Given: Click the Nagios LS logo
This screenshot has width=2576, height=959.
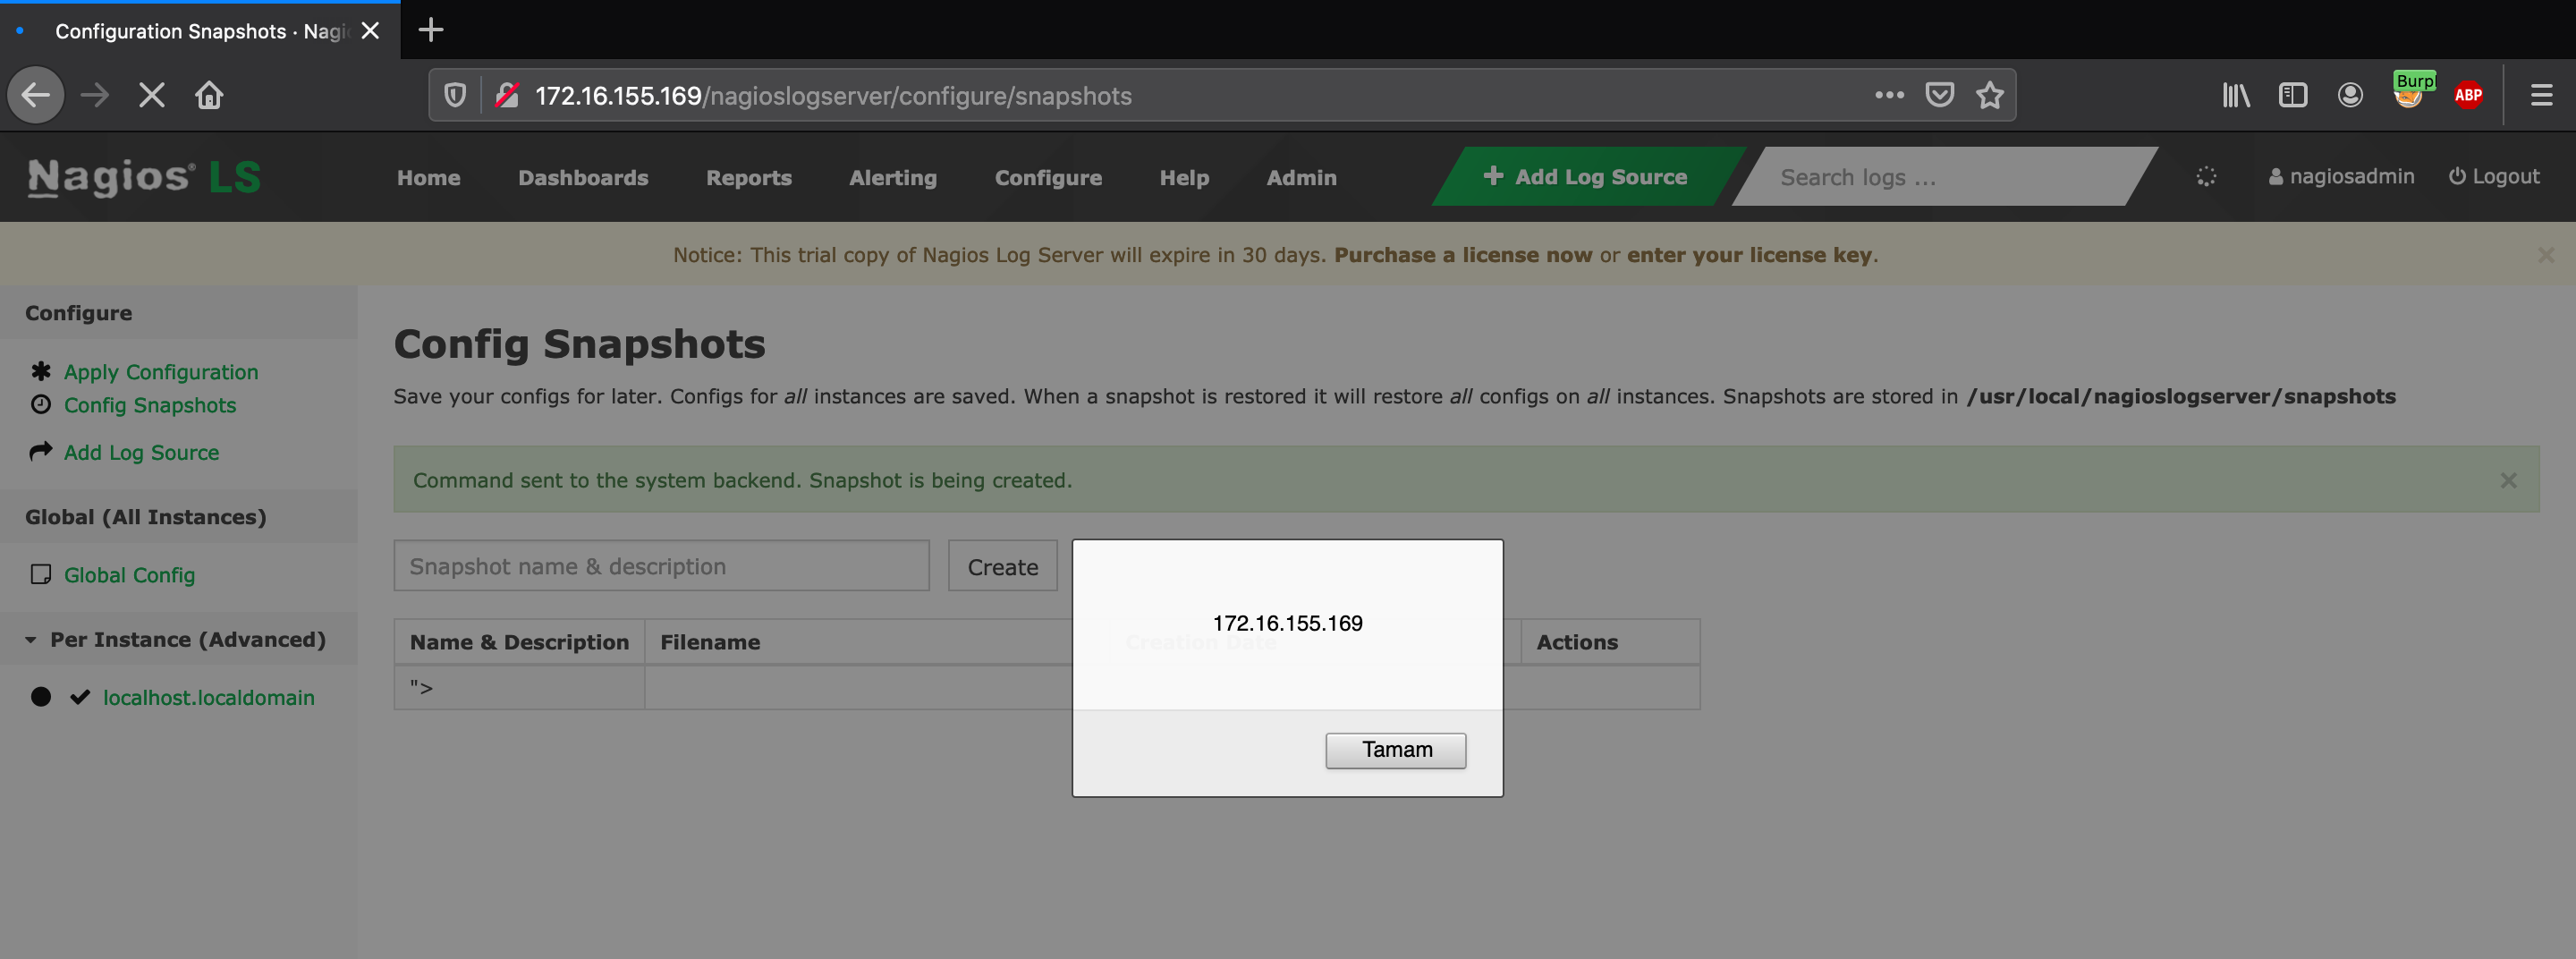Looking at the screenshot, I should coord(144,177).
